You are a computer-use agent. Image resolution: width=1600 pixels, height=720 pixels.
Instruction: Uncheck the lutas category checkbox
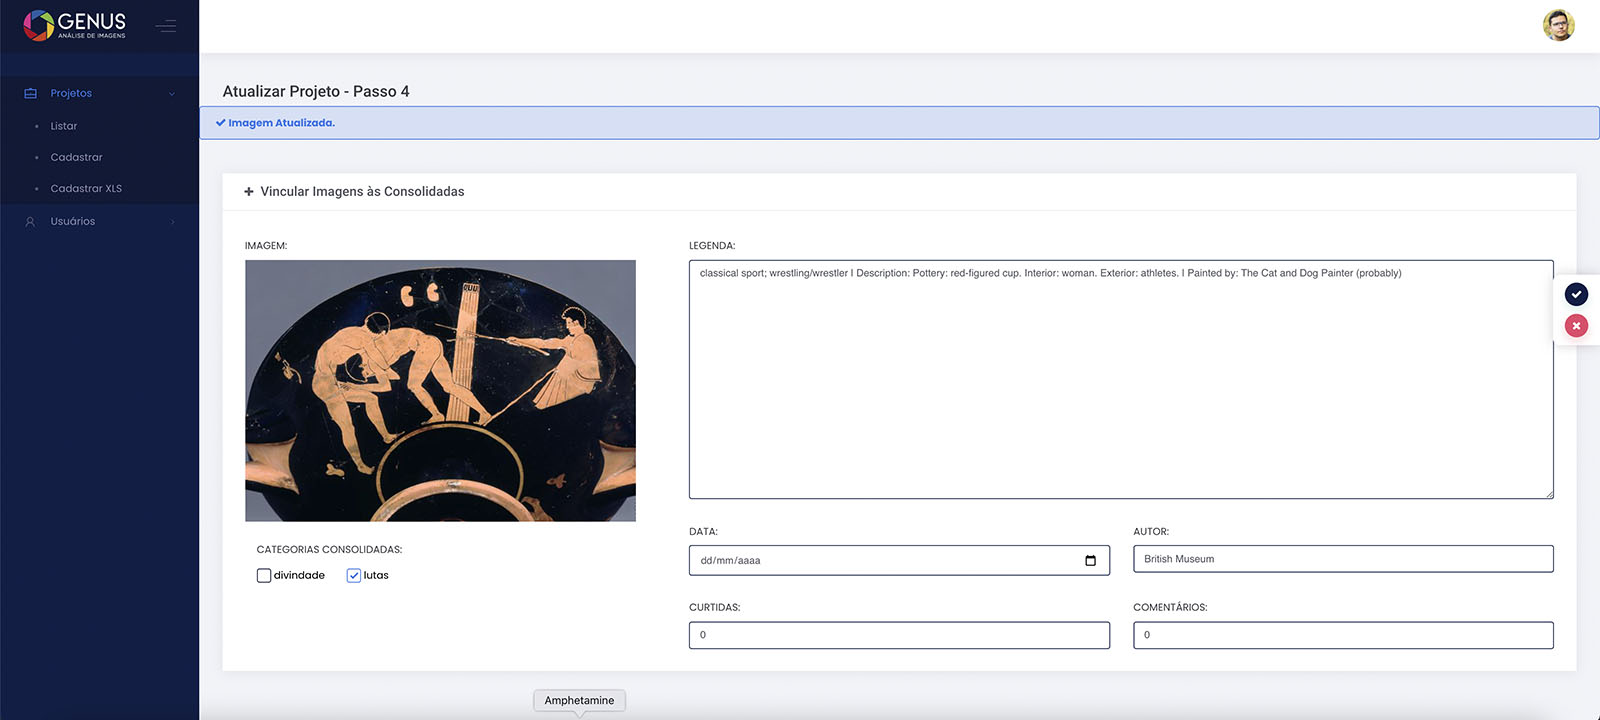point(353,576)
